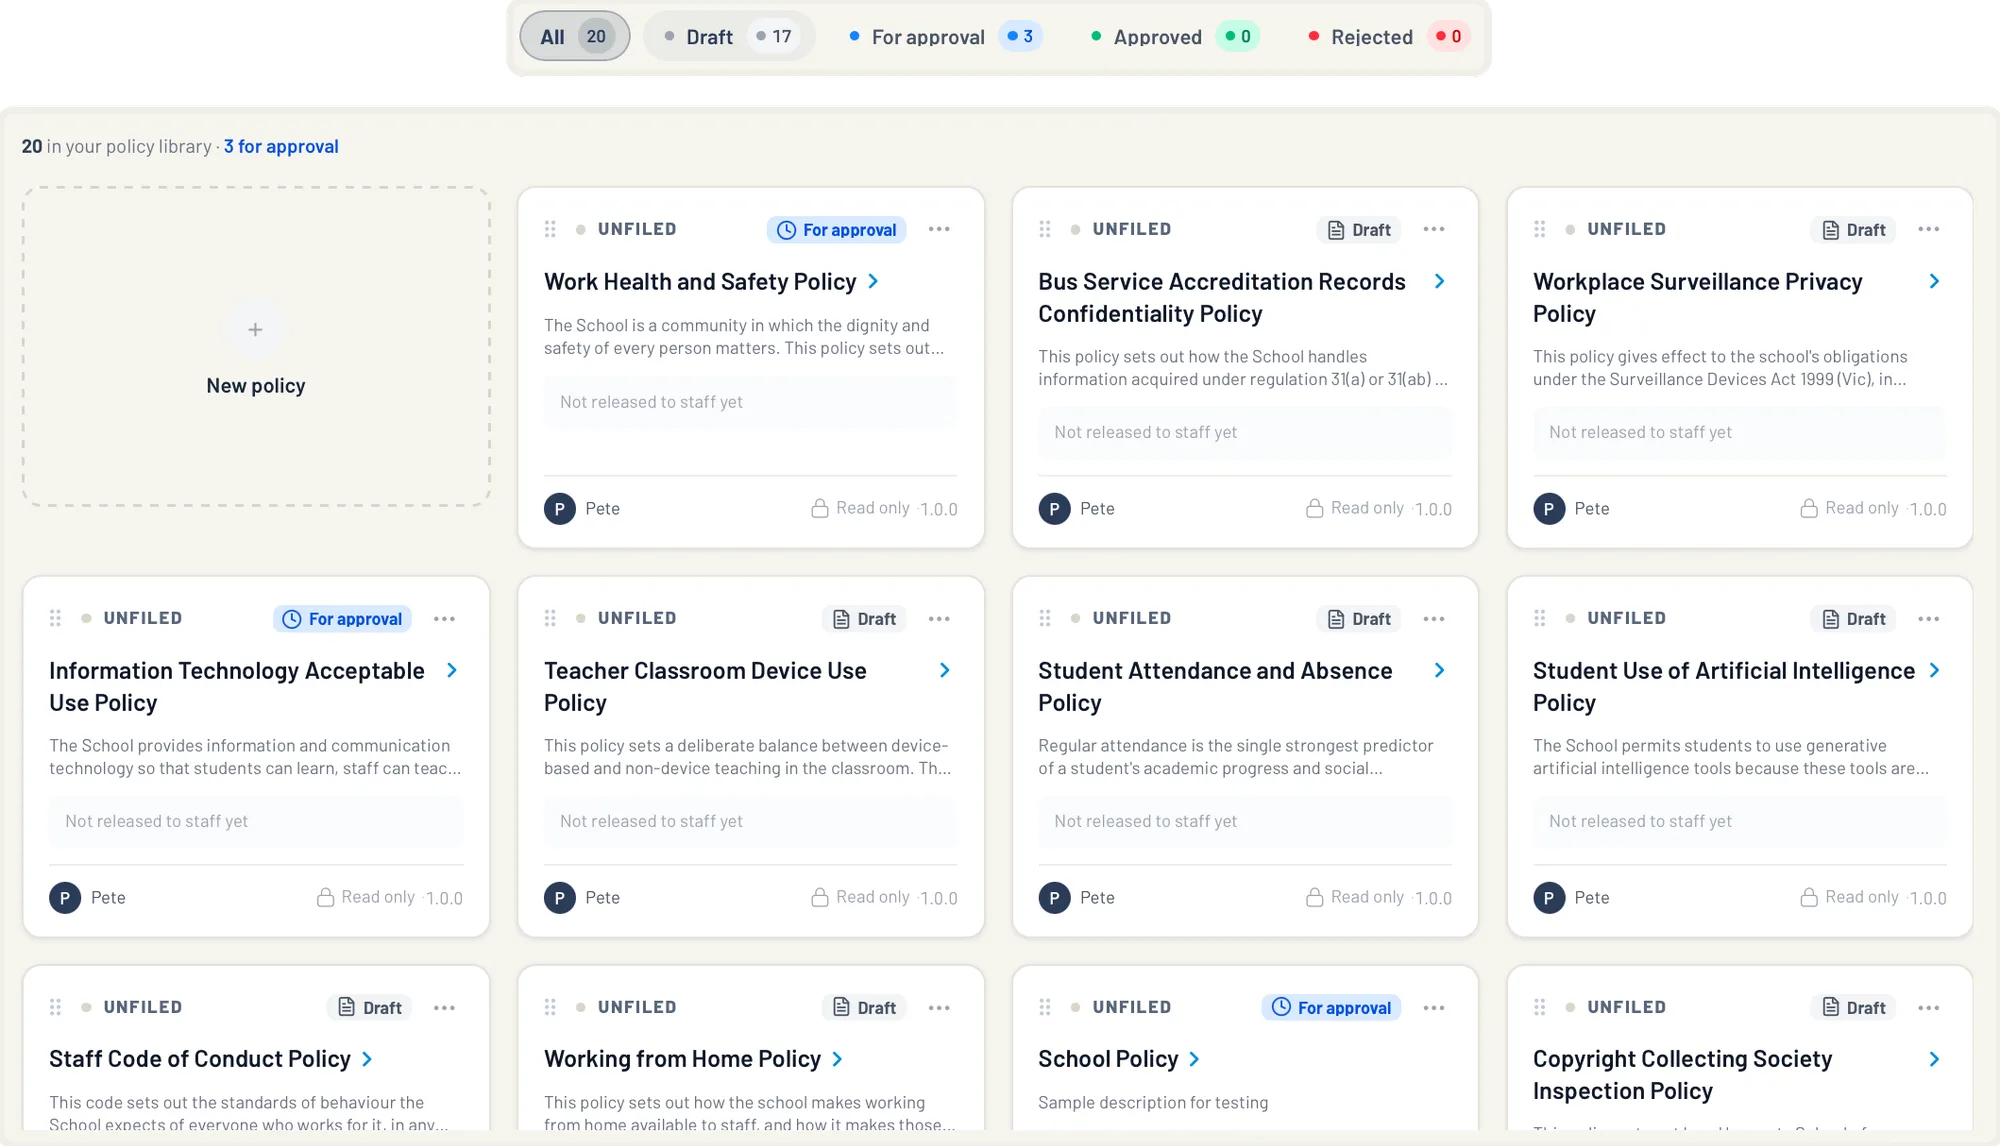This screenshot has width=2000, height=1146.
Task: Open more options on Information Technology Acceptable Use card
Action: pos(445,619)
